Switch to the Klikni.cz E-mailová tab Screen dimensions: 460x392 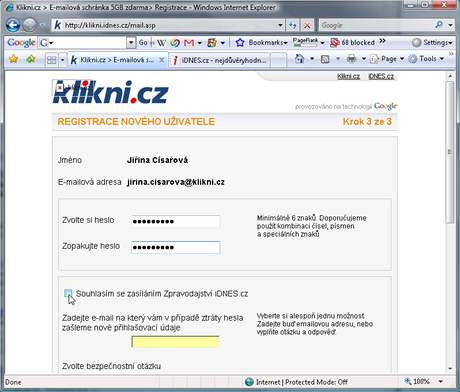(x=117, y=60)
